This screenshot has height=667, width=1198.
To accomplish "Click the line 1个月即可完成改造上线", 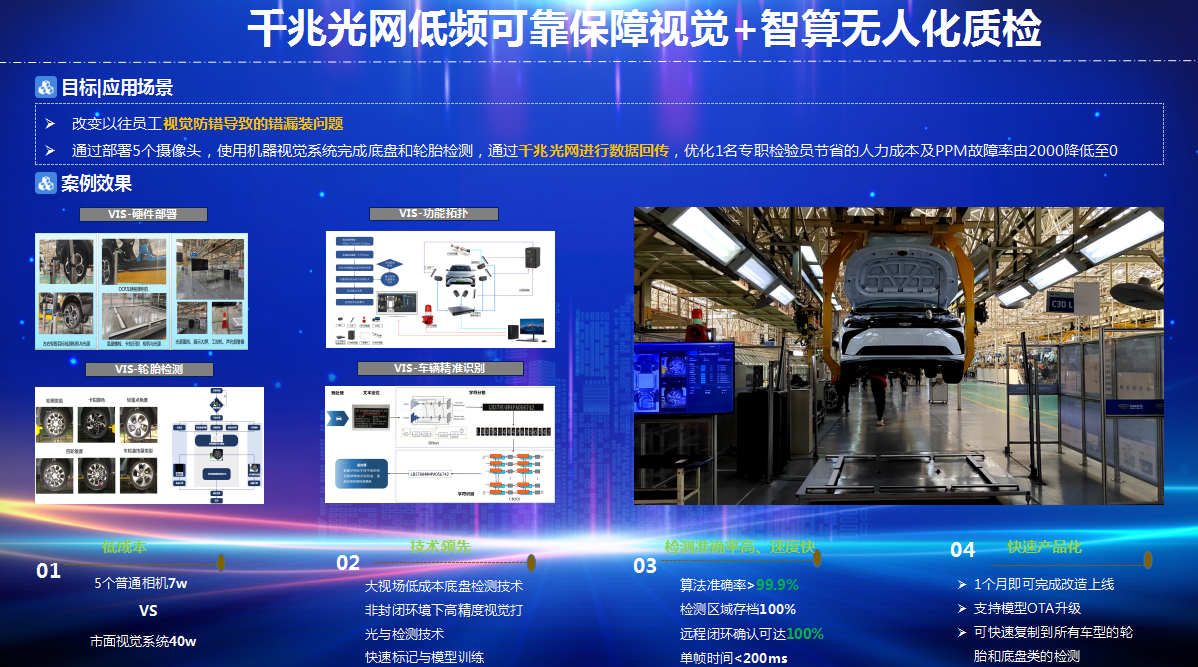I will click(x=1044, y=584).
